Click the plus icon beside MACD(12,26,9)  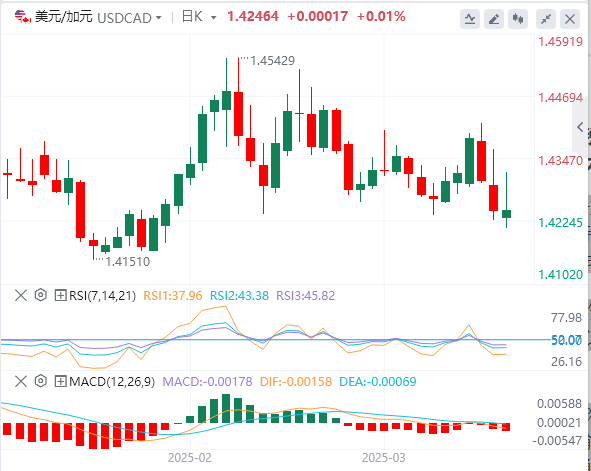tap(60, 382)
